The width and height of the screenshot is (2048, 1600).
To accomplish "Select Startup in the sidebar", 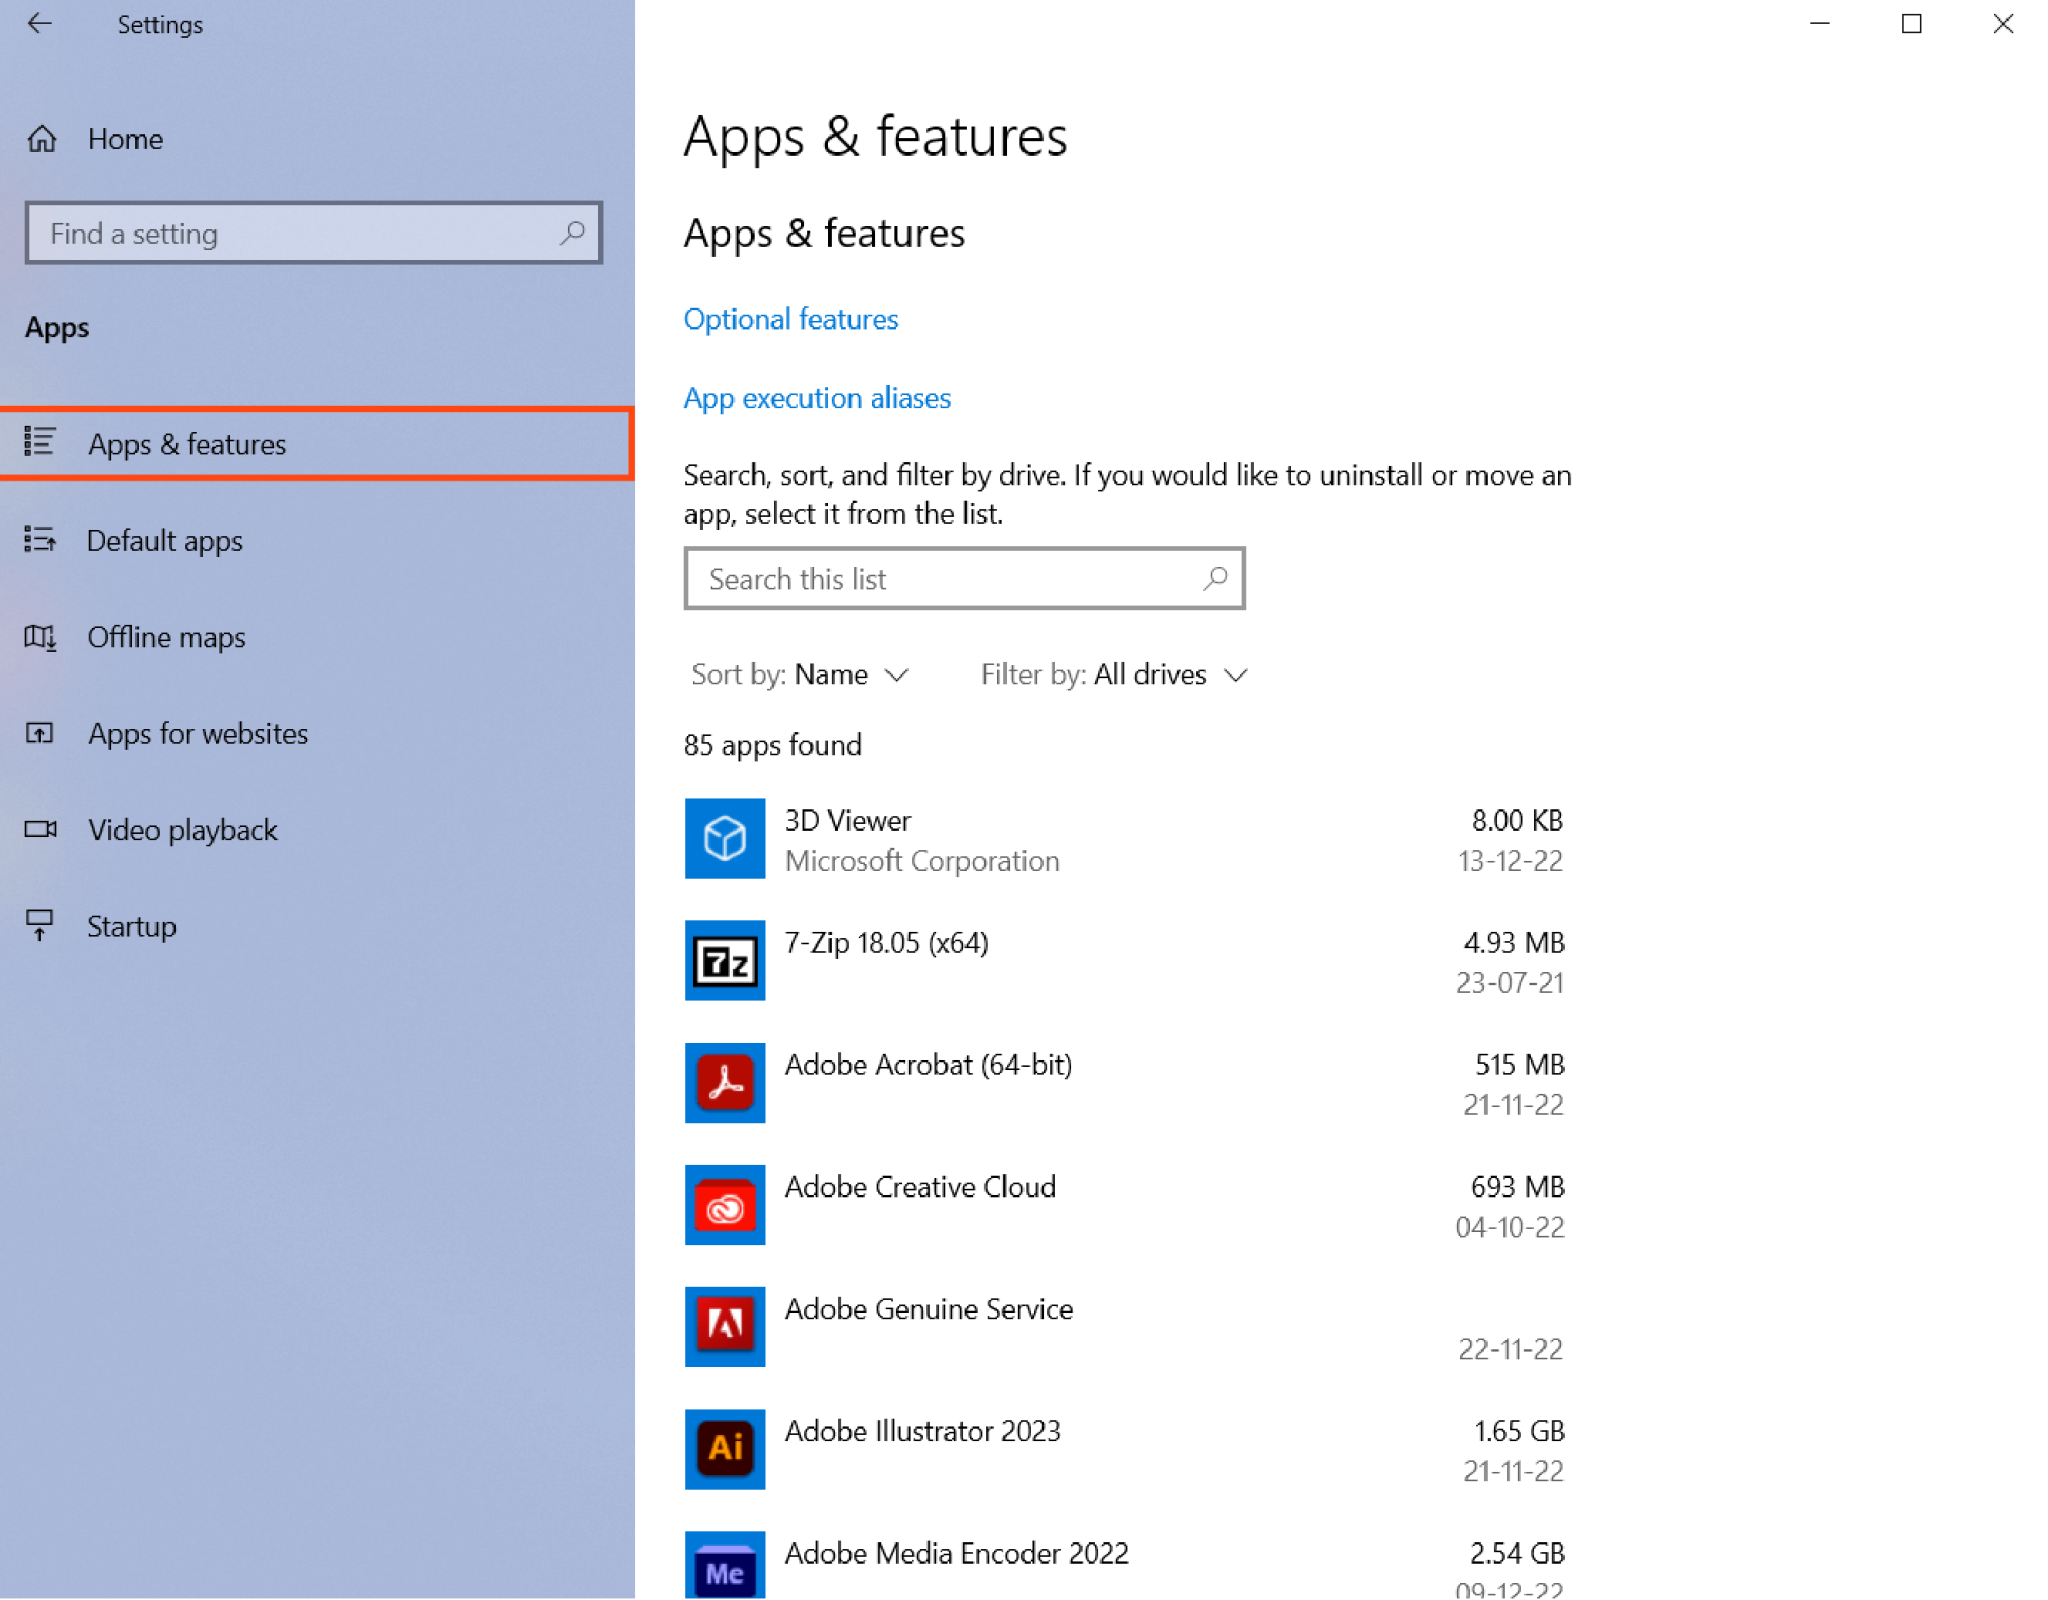I will pyautogui.click(x=131, y=926).
